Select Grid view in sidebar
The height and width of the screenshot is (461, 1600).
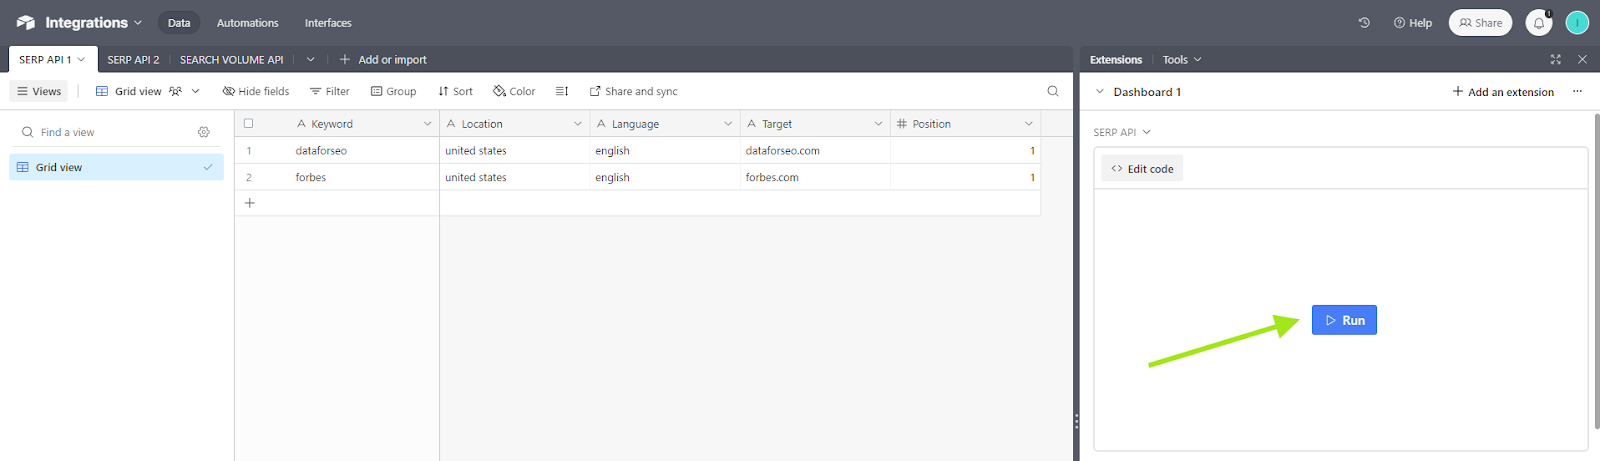coord(116,167)
